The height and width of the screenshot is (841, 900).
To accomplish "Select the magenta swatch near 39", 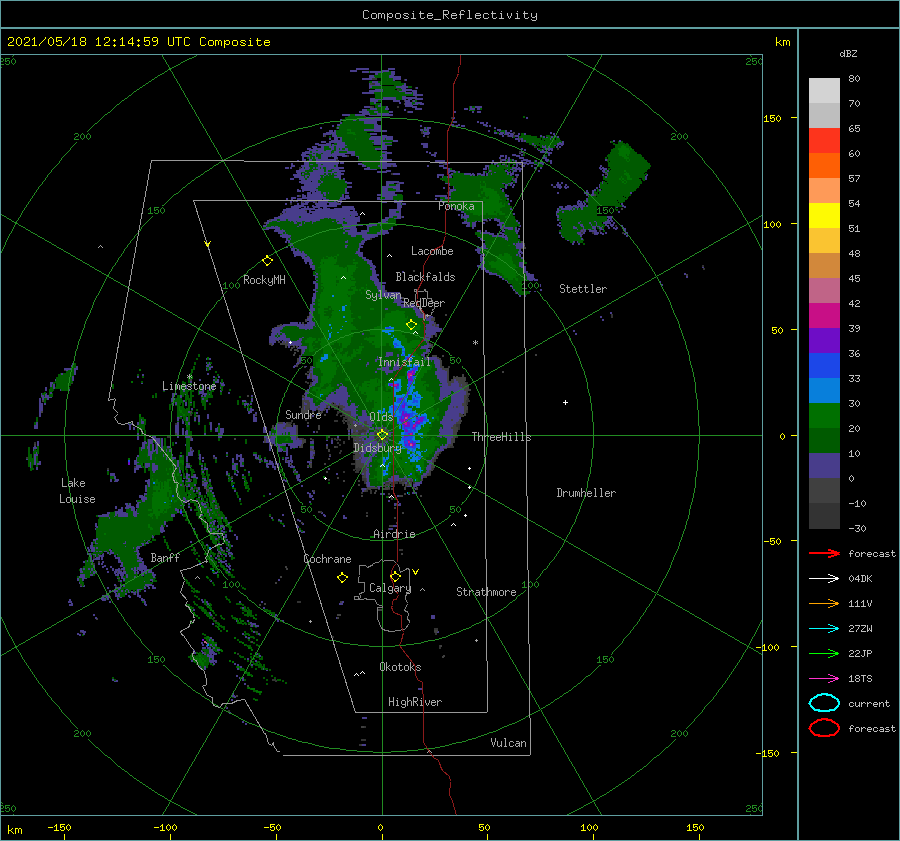I will coord(824,316).
